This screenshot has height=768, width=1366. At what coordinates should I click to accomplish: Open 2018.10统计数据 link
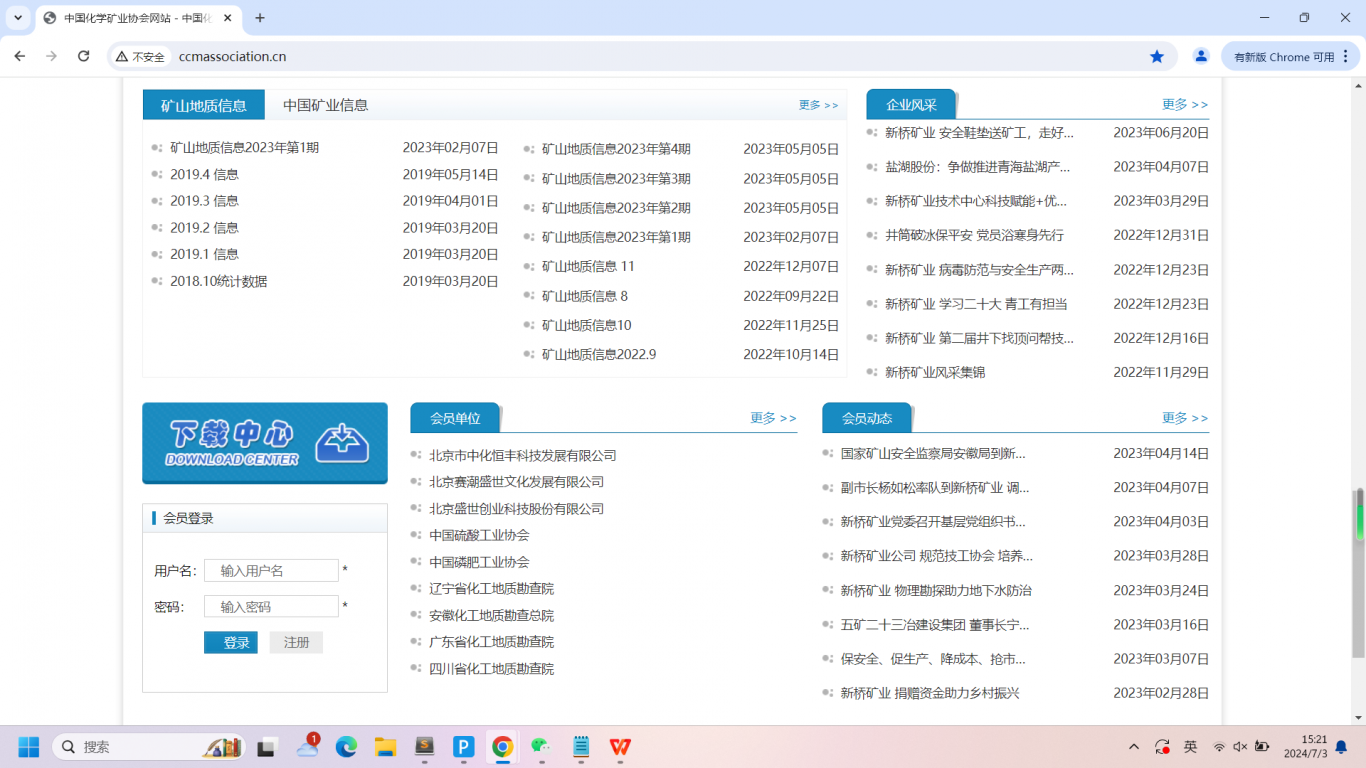pos(218,281)
